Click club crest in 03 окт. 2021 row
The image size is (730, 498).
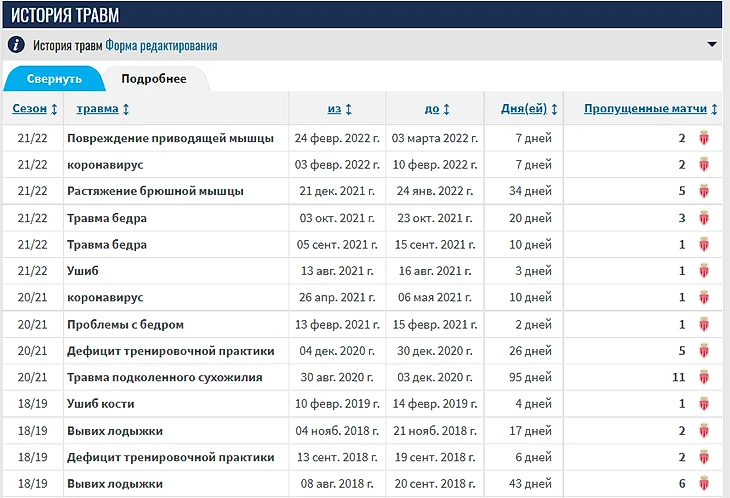click(x=703, y=218)
